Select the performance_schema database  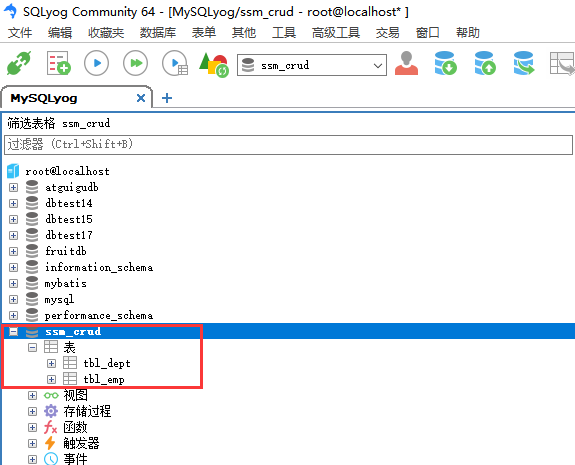coord(99,315)
